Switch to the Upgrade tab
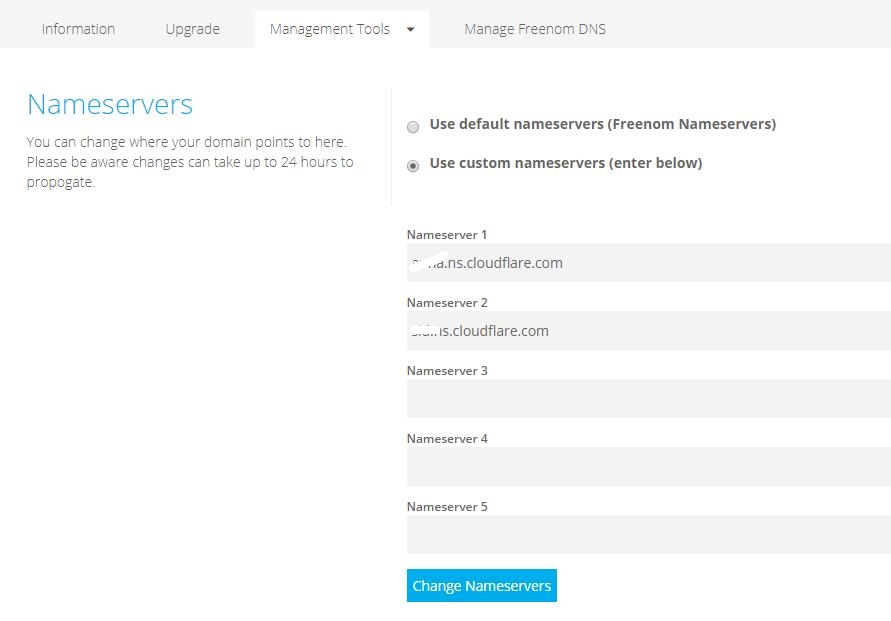Image resolution: width=891 pixels, height=621 pixels. pyautogui.click(x=192, y=29)
